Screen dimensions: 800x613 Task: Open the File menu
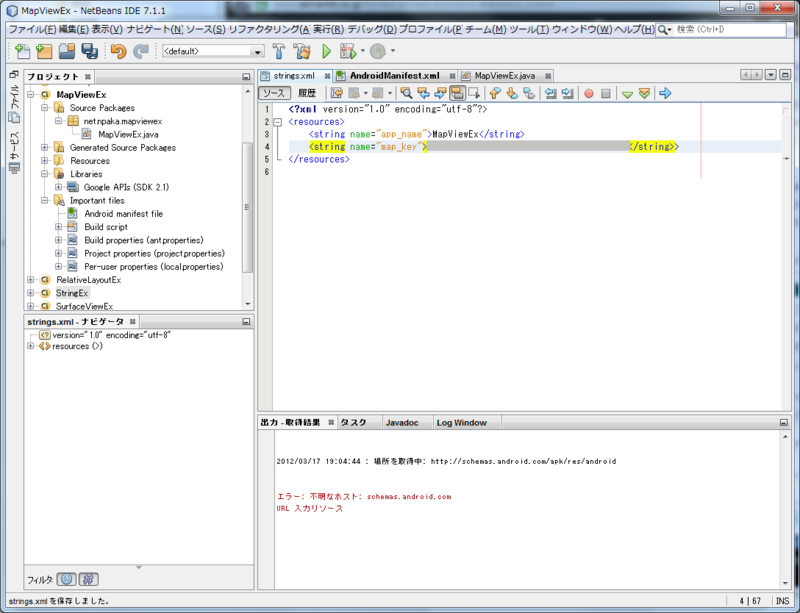[x=32, y=30]
